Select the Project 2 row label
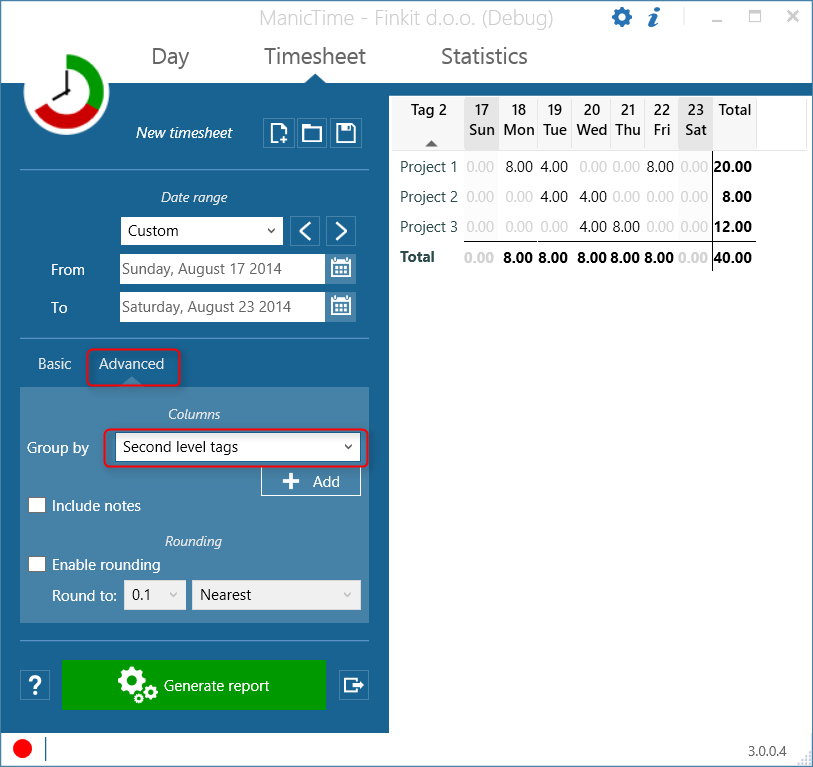 pos(428,197)
